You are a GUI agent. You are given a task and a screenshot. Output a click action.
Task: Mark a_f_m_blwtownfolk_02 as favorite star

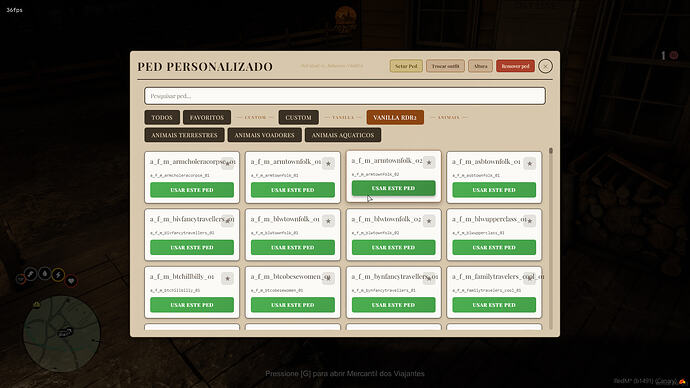pos(429,221)
